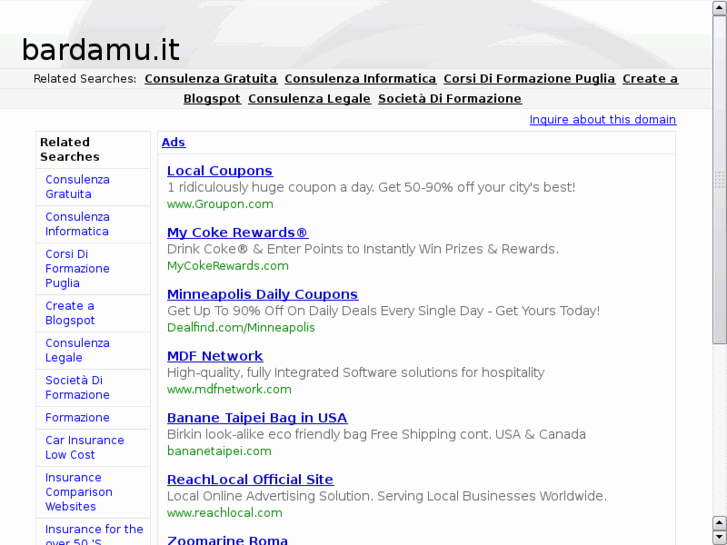This screenshot has height=545, width=727.
Task: Open My Coke Rewards ad title
Action: [237, 232]
